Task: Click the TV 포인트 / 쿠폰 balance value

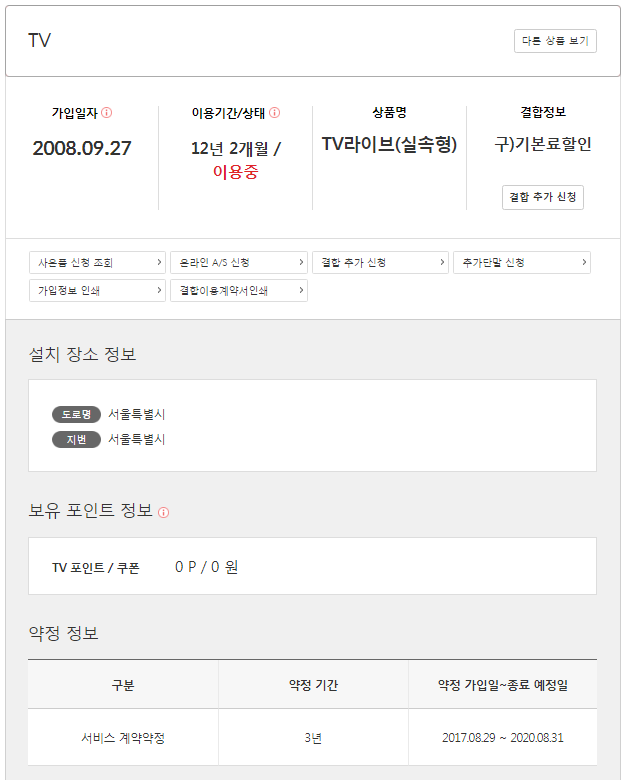Action: (x=206, y=567)
